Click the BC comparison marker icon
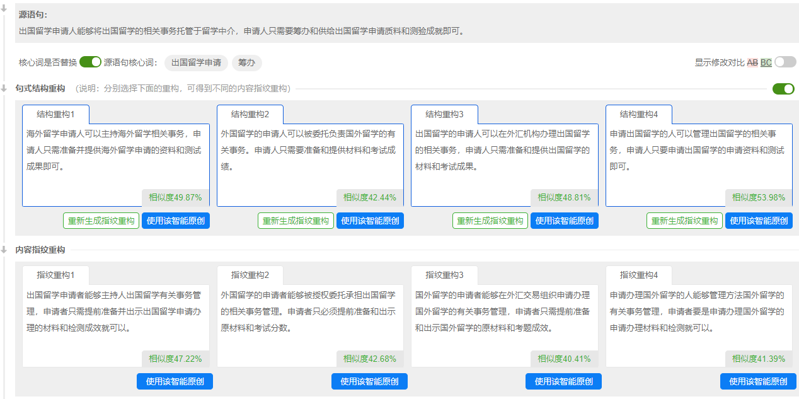This screenshot has height=399, width=799. coord(766,63)
